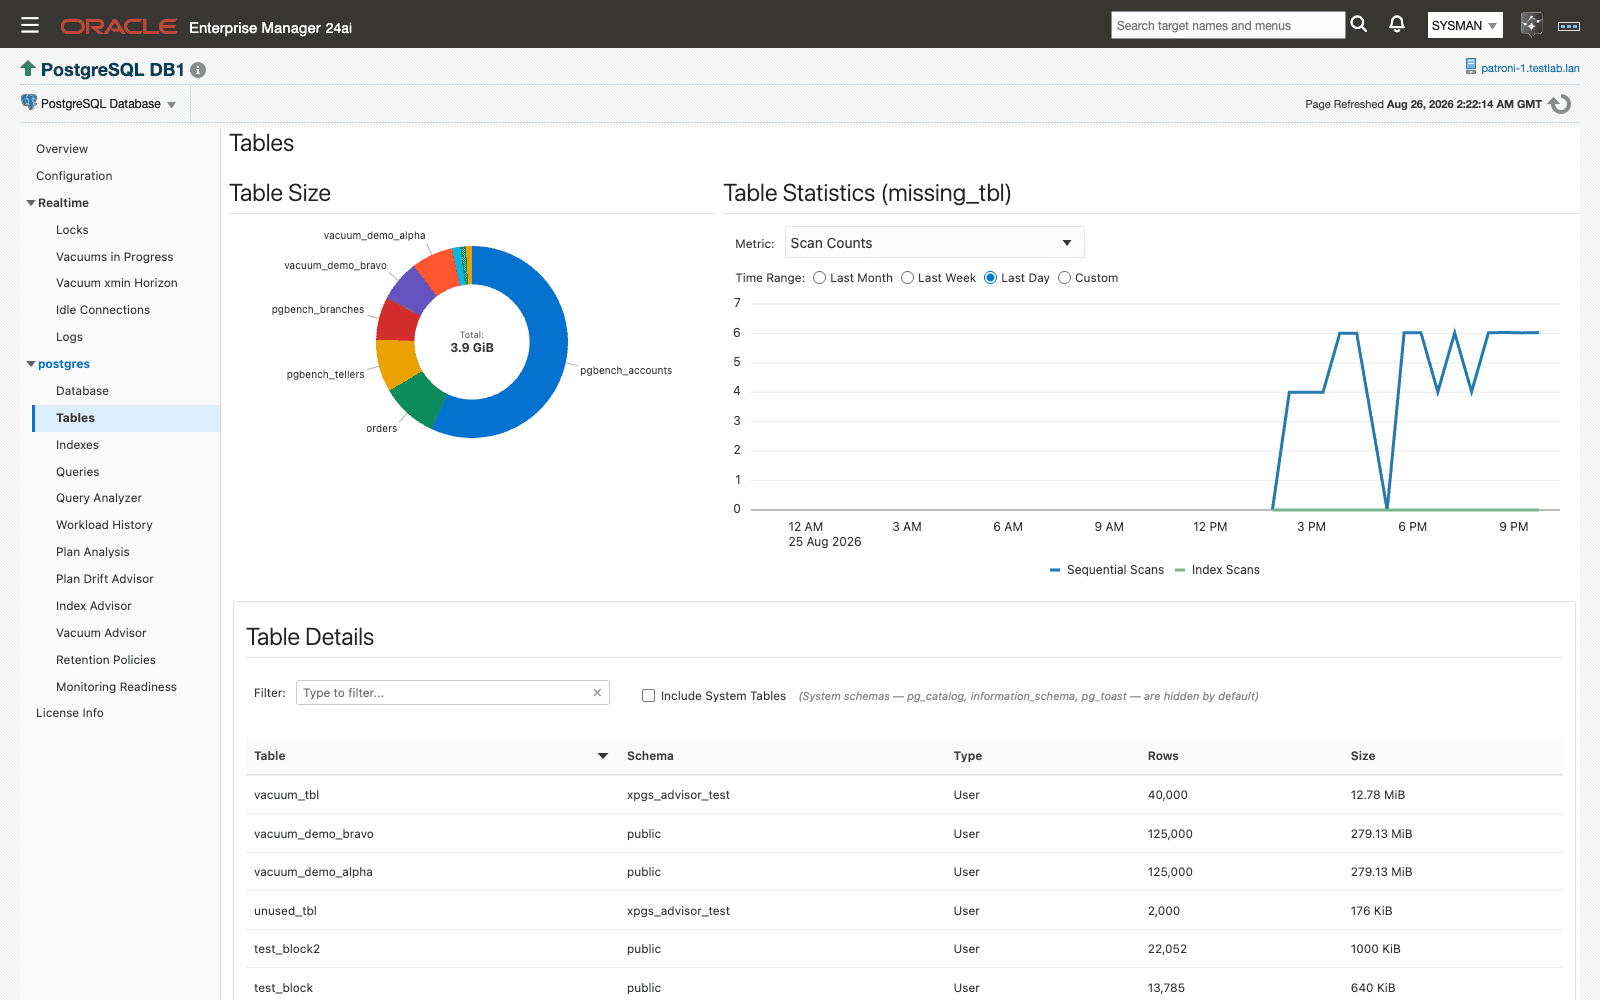Open the Vacuum Advisor page
Screen dimensions: 1600x1000
click(x=101, y=633)
